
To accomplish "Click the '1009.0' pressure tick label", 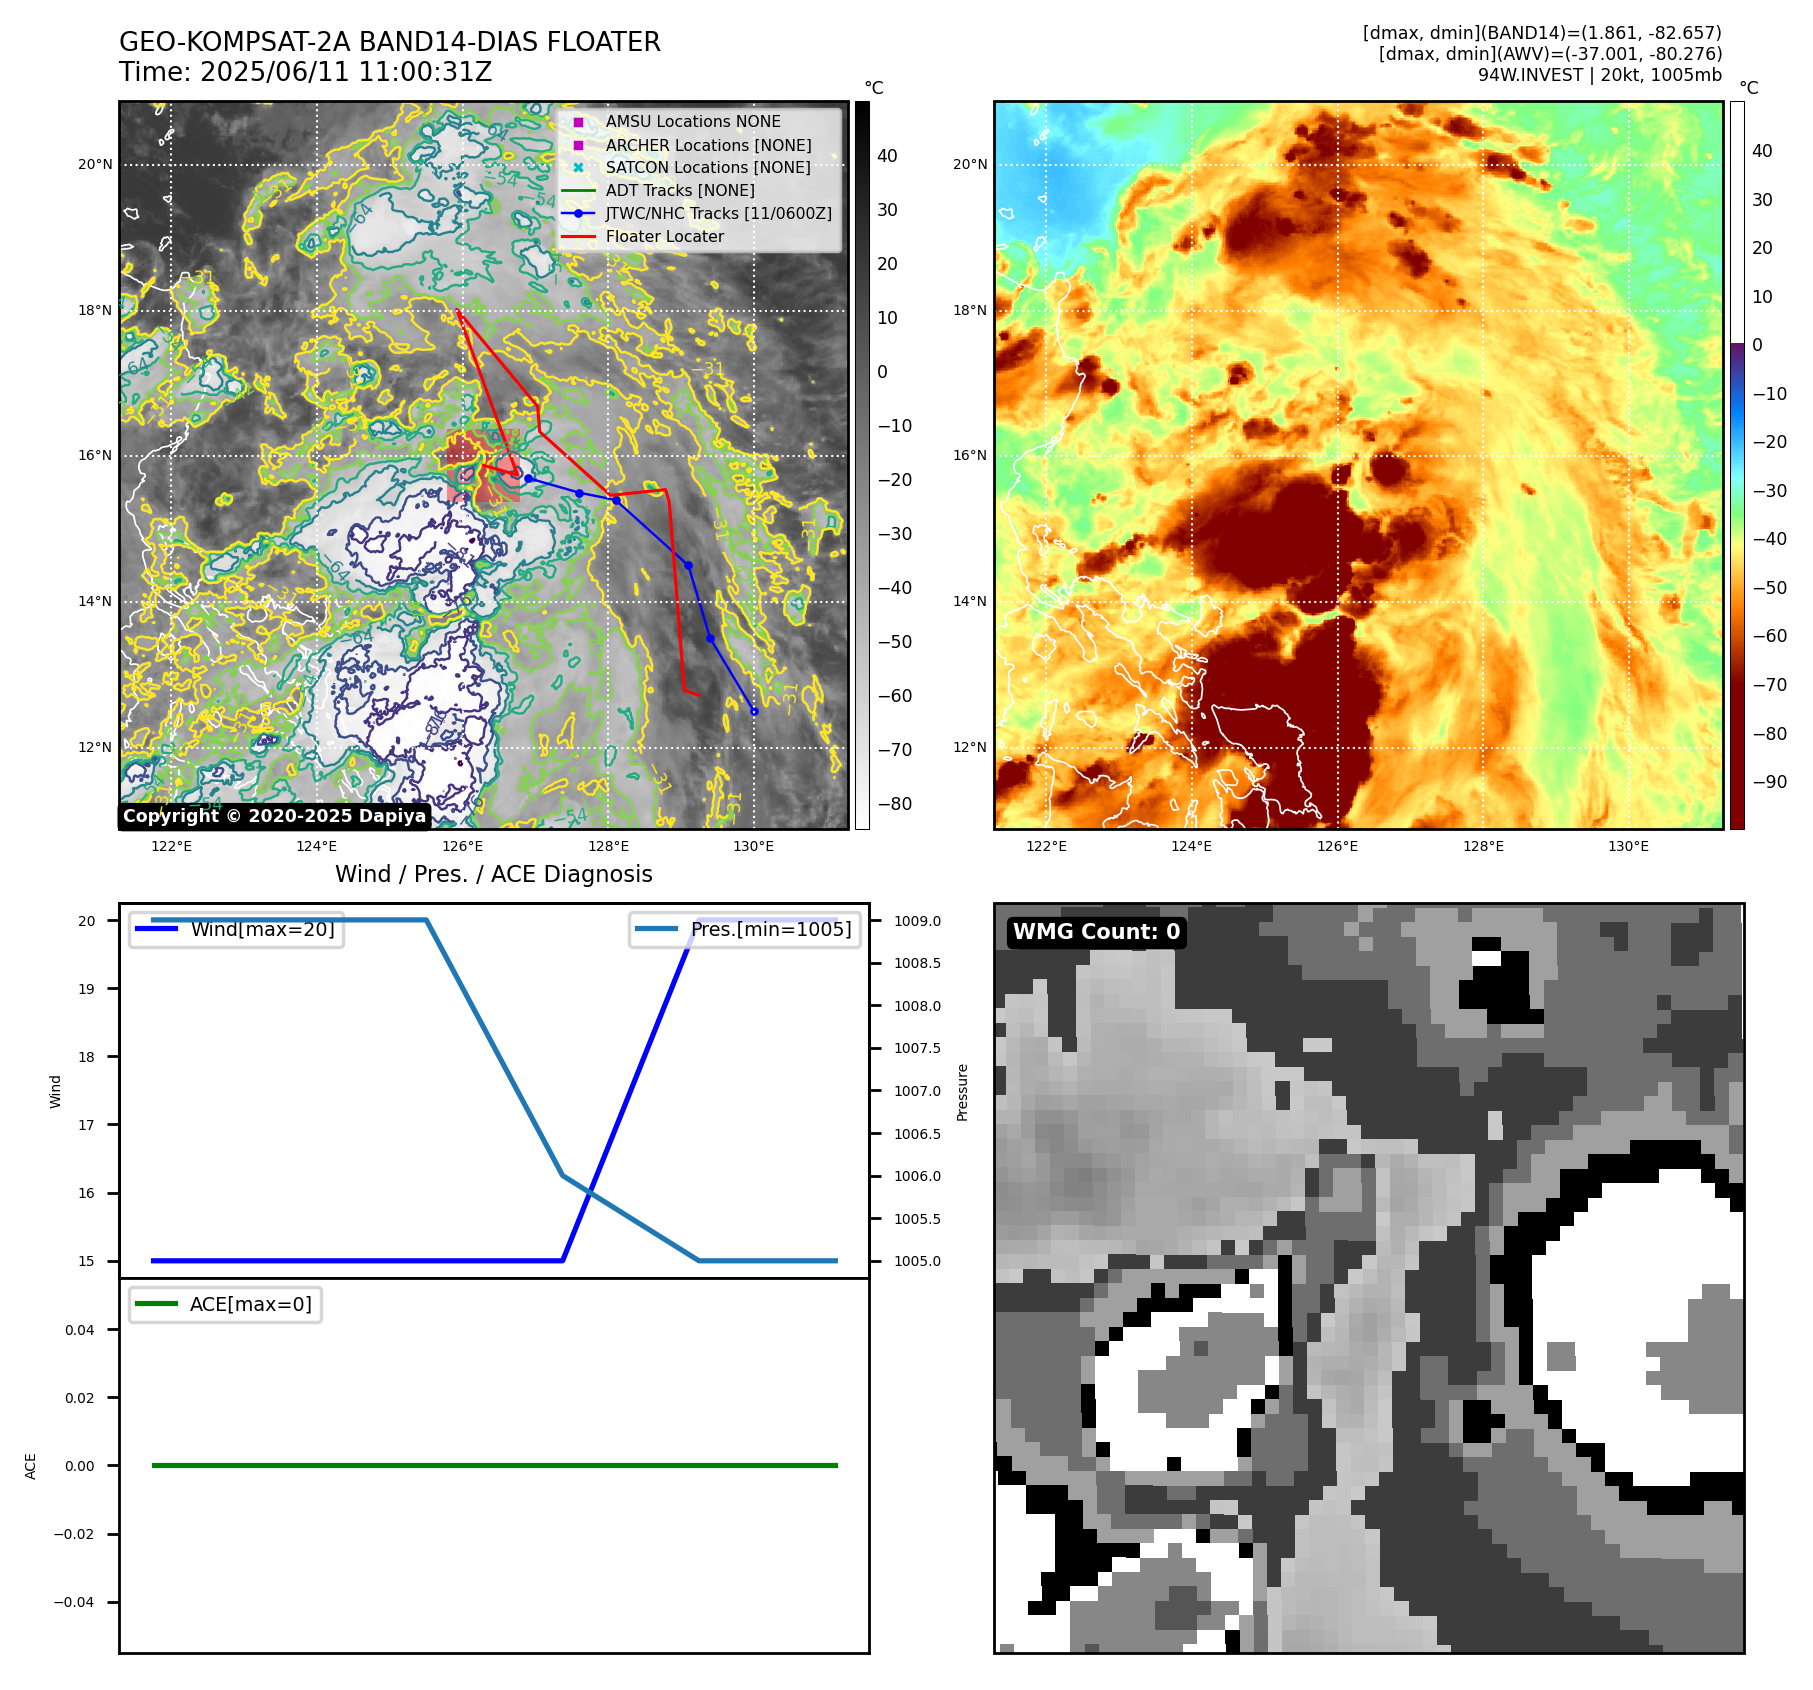I will coord(917,921).
